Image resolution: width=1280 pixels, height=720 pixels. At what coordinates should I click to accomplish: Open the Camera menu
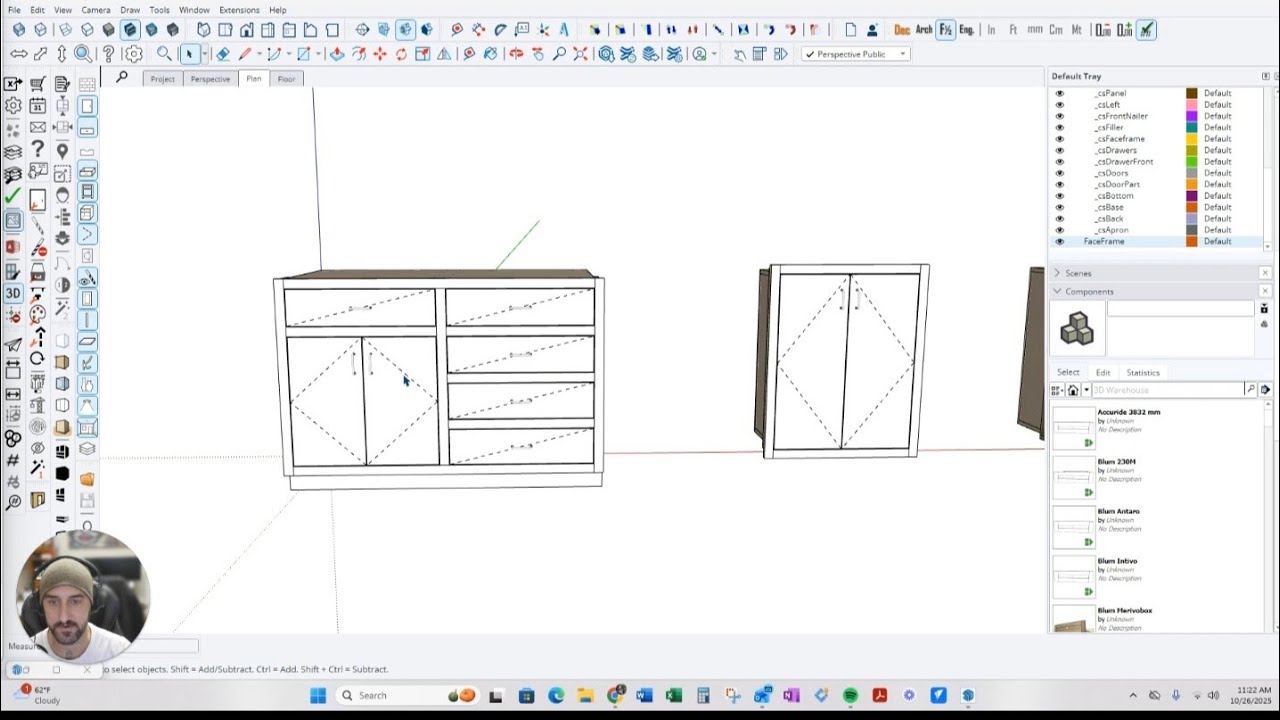96,10
